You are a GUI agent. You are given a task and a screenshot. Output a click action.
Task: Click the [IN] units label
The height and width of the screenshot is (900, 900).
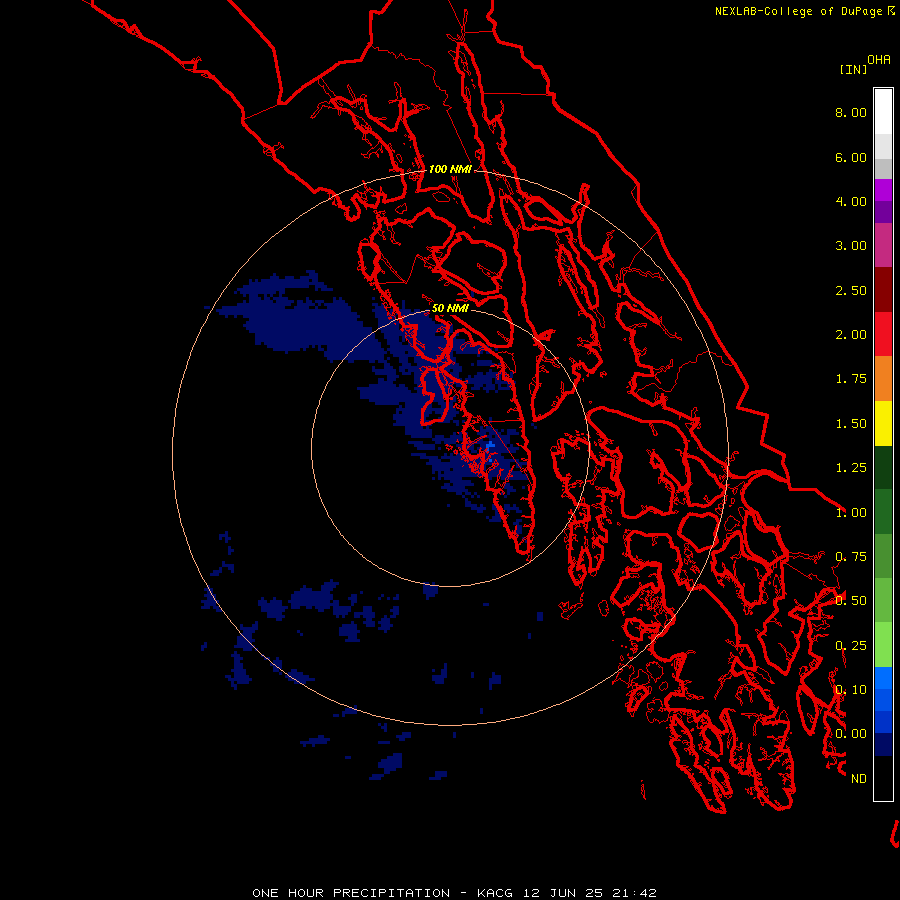pos(853,69)
